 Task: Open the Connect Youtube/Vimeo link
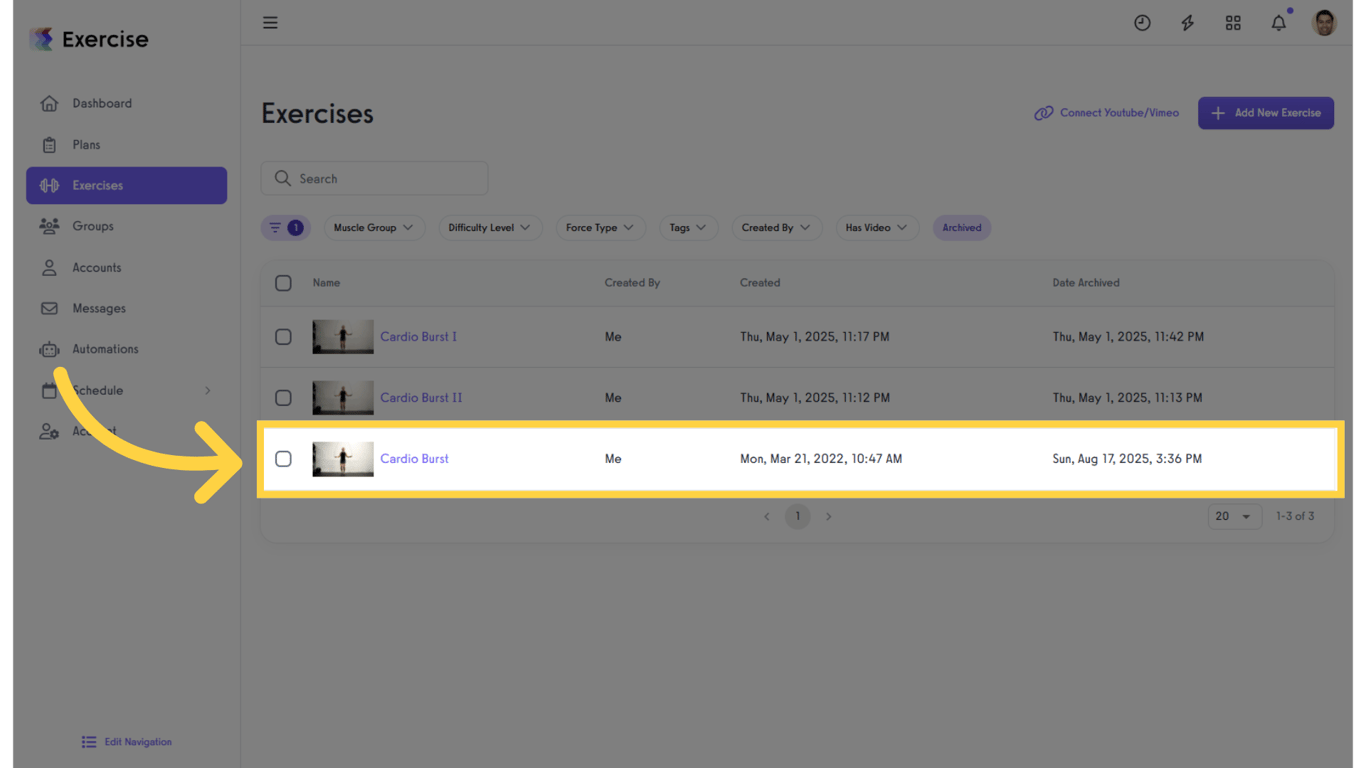pyautogui.click(x=1107, y=113)
